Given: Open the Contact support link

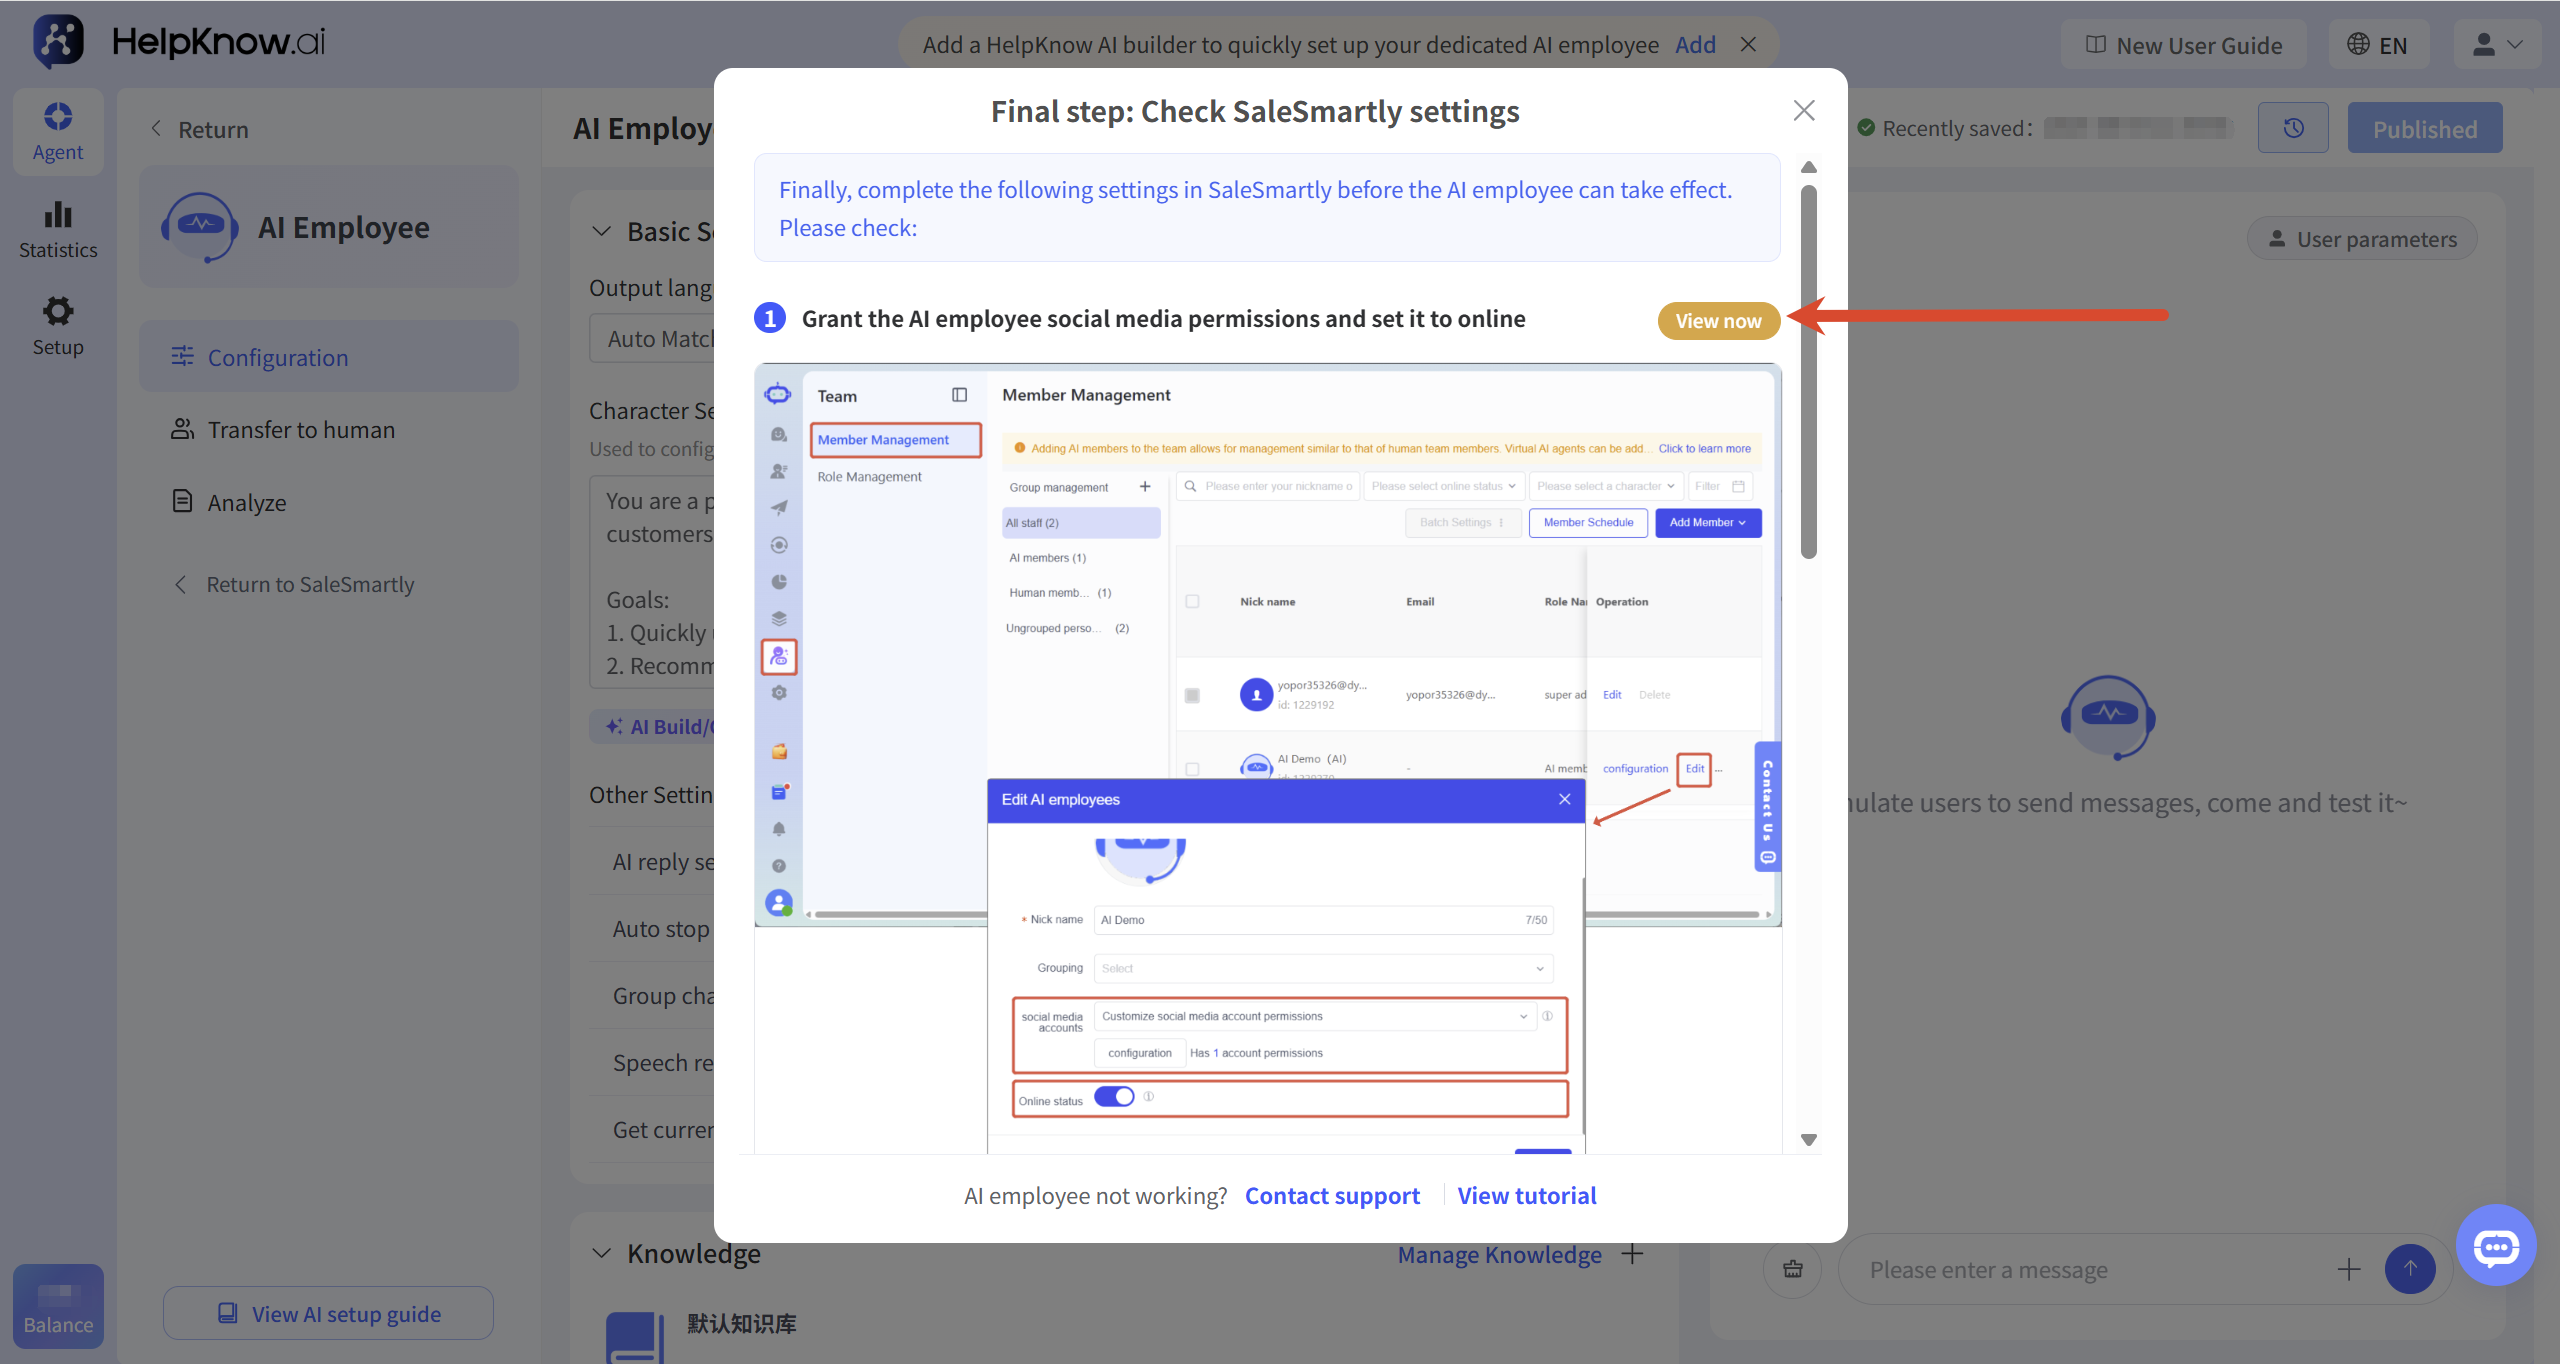Looking at the screenshot, I should tap(1332, 1195).
